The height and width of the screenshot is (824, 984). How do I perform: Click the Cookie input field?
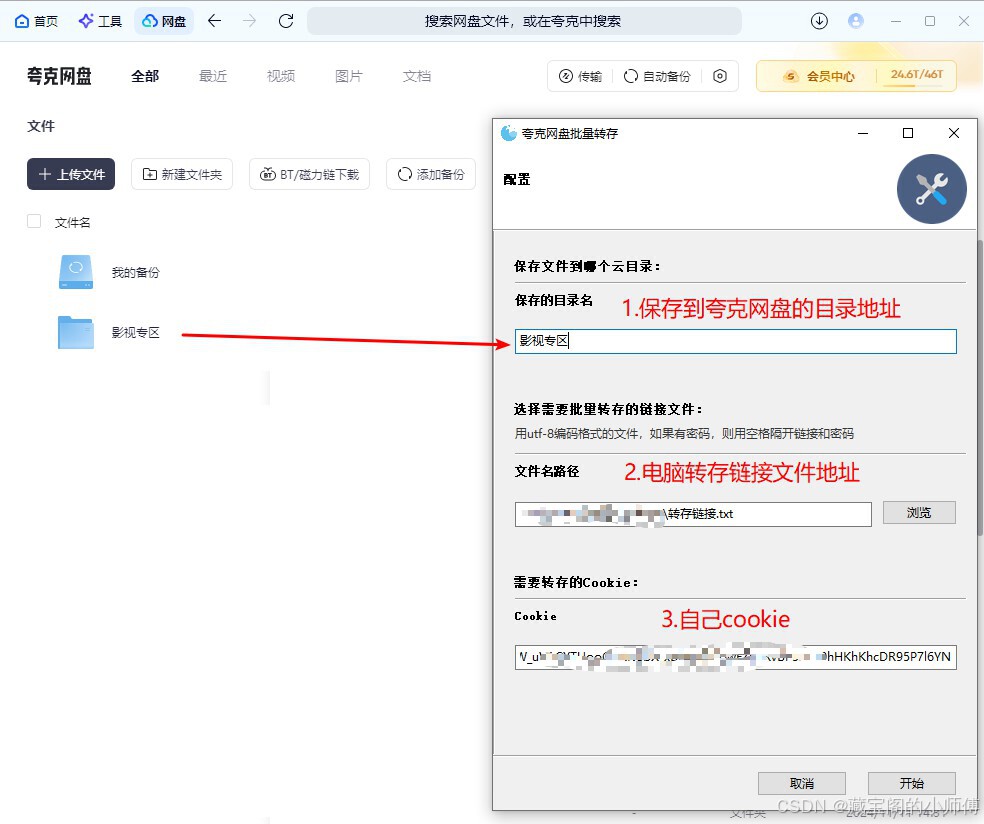click(735, 657)
